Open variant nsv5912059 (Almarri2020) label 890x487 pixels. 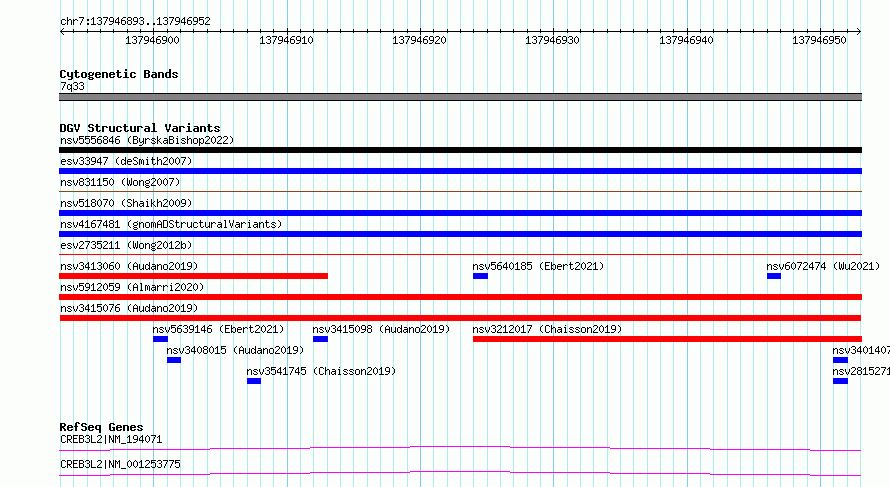tap(132, 287)
